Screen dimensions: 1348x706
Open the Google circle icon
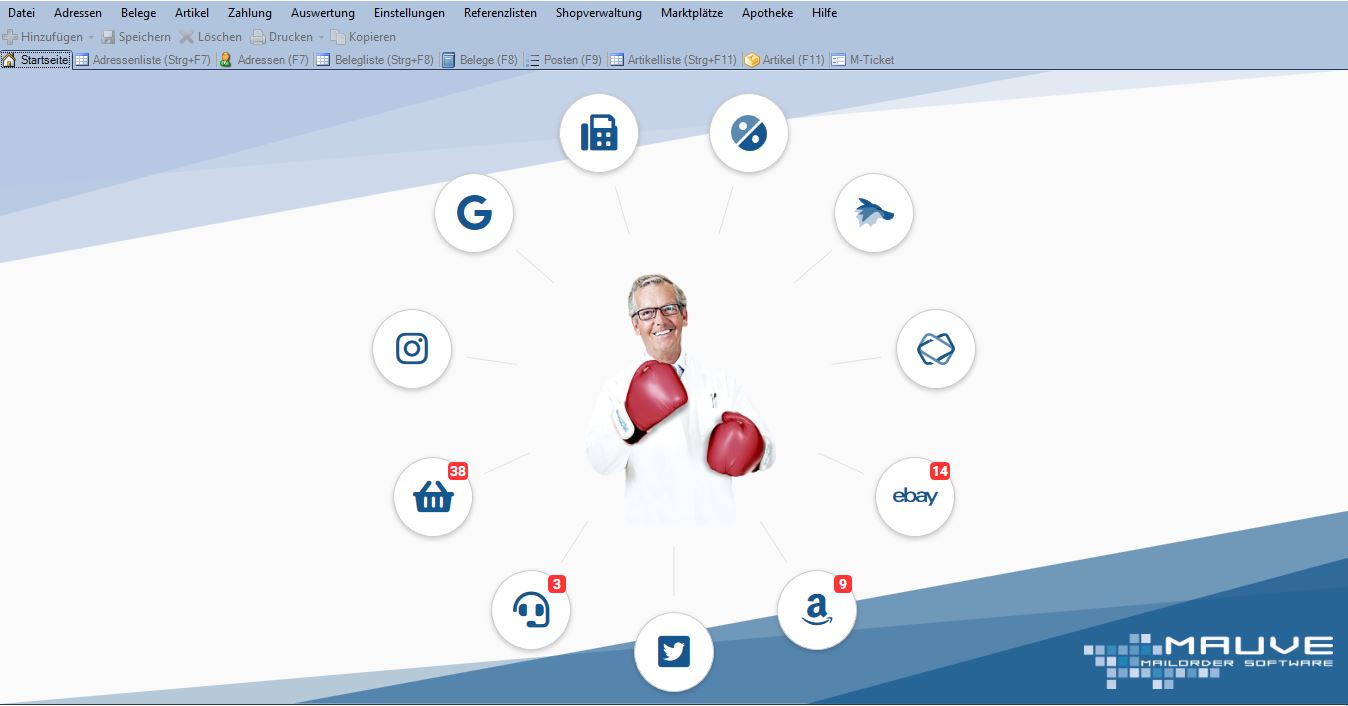(x=474, y=213)
